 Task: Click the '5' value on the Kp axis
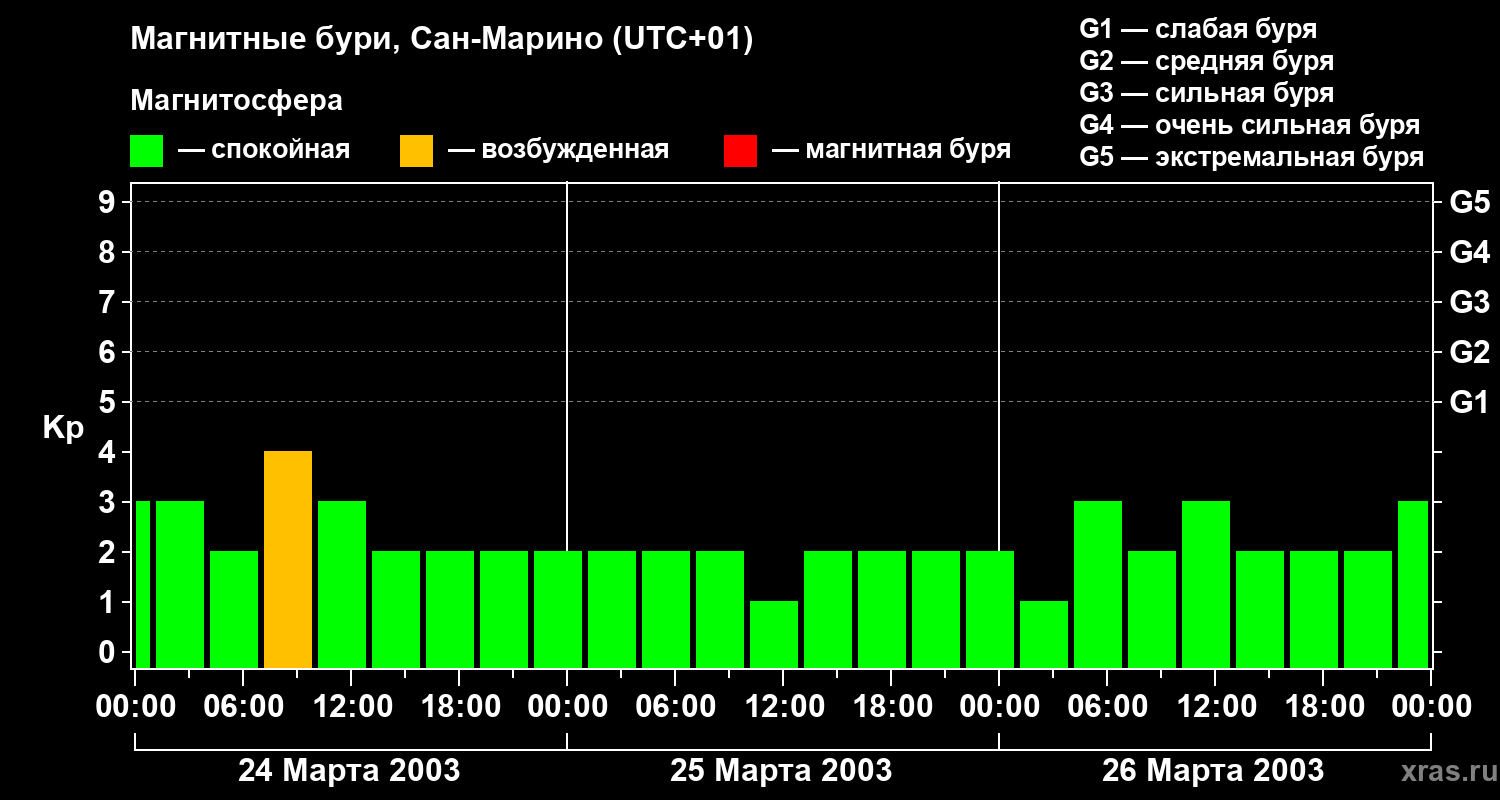109,402
